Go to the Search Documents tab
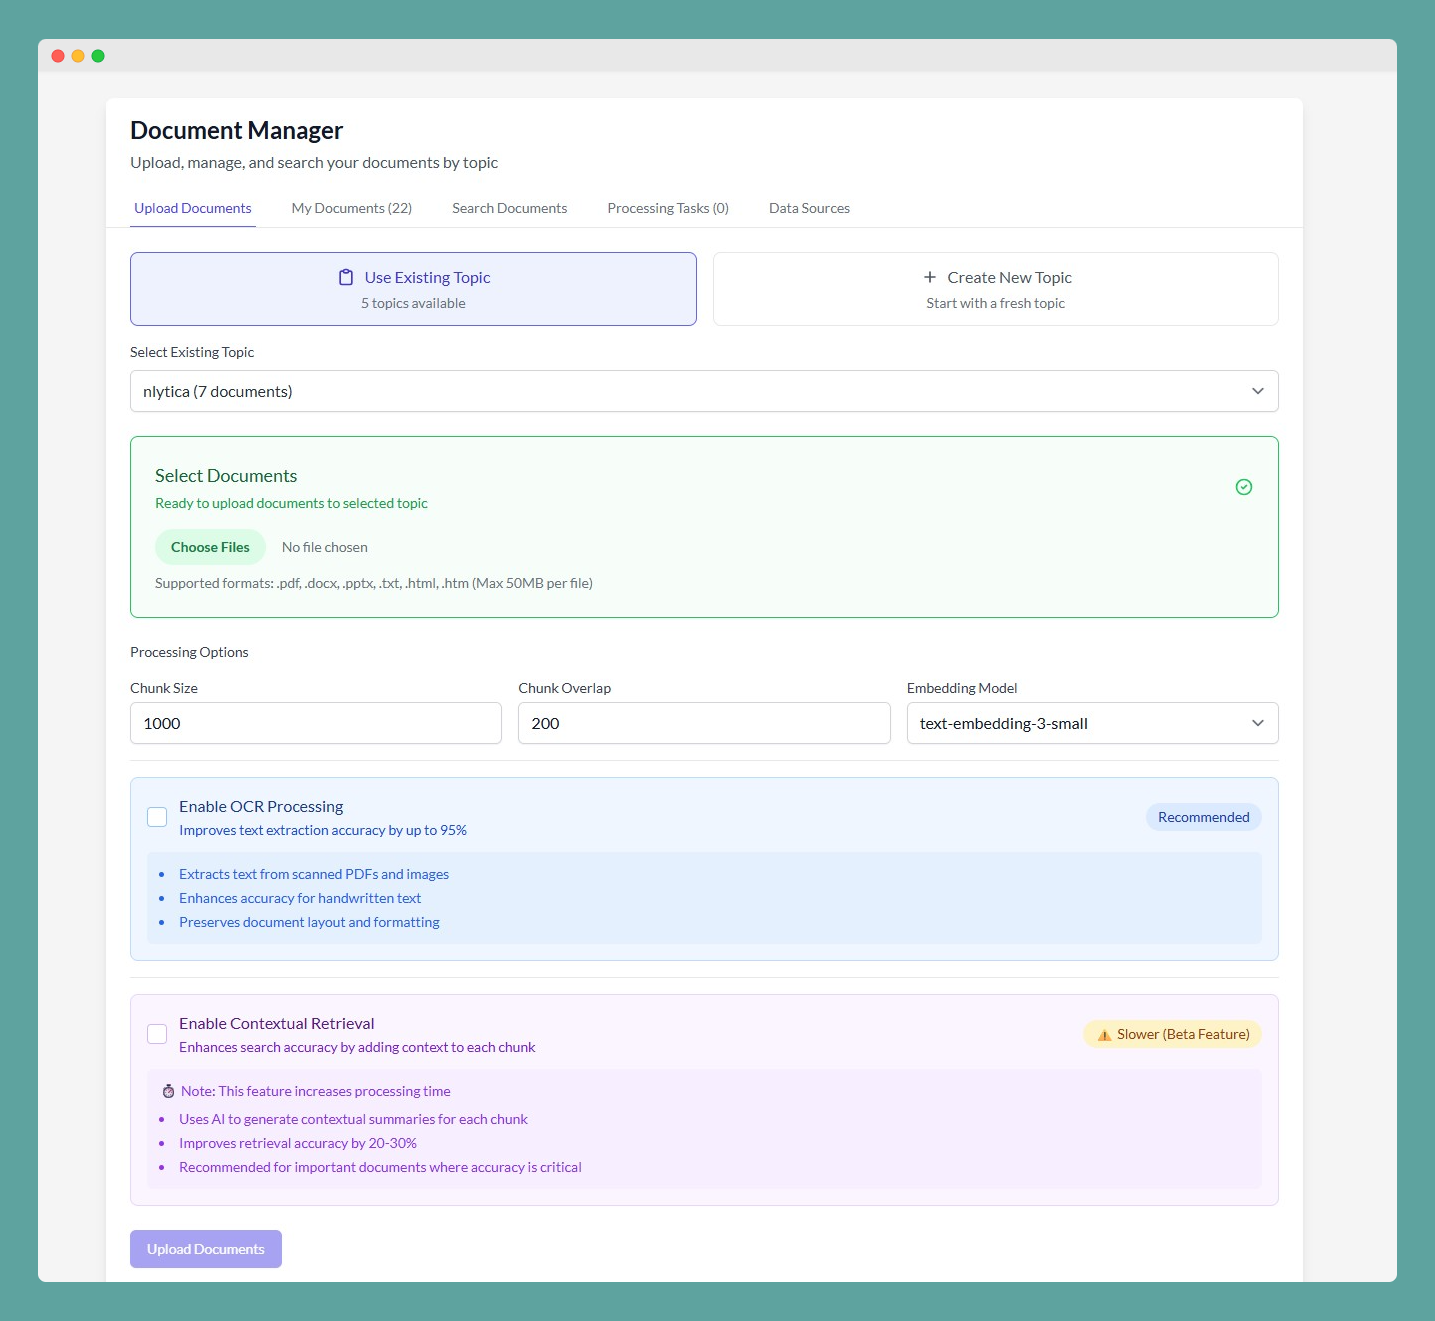The image size is (1435, 1321). [x=509, y=208]
